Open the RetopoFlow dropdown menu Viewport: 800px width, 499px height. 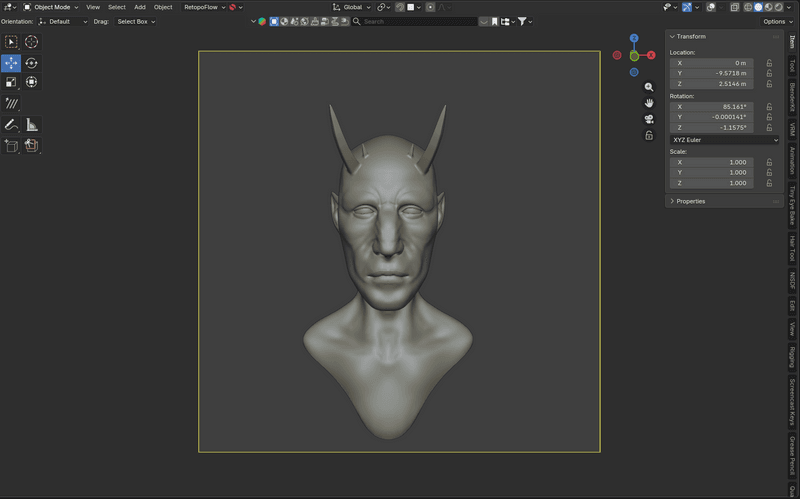[x=205, y=7]
